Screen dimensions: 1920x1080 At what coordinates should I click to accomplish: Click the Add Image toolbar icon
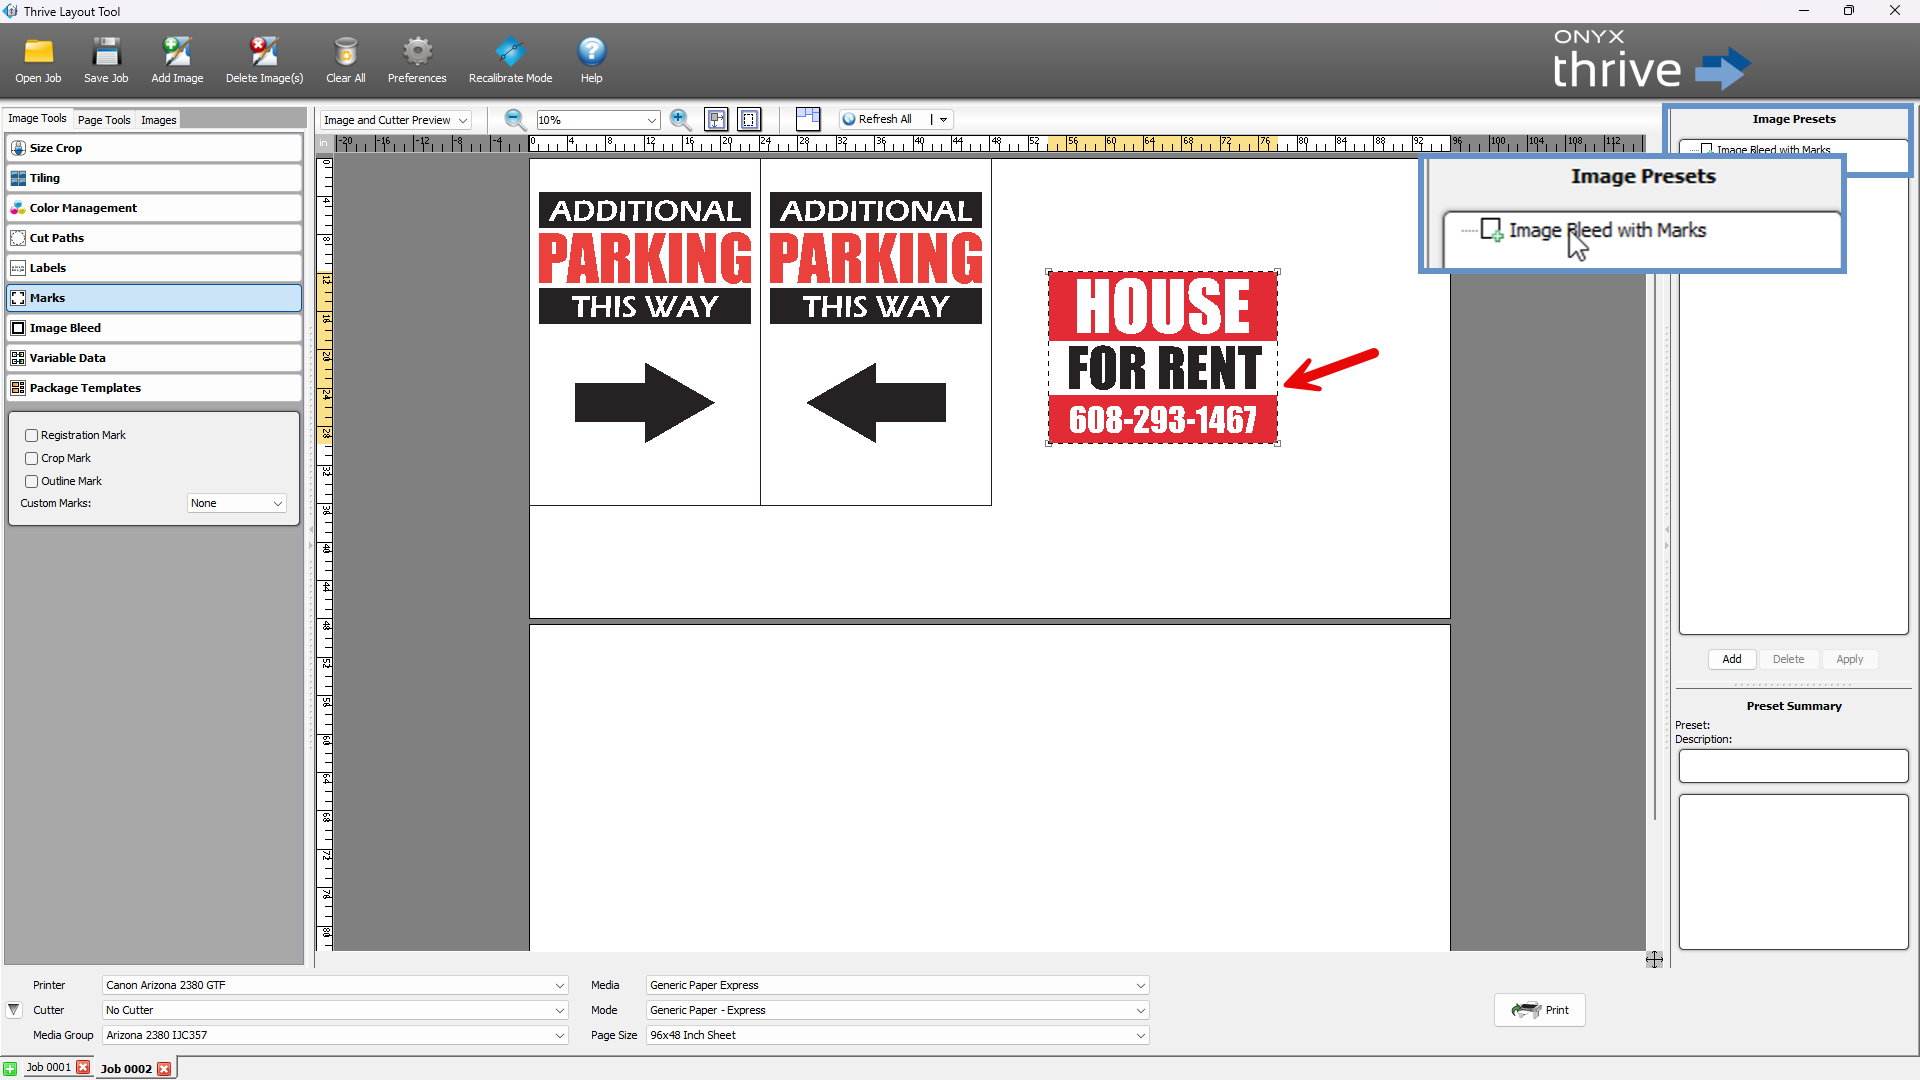177,52
